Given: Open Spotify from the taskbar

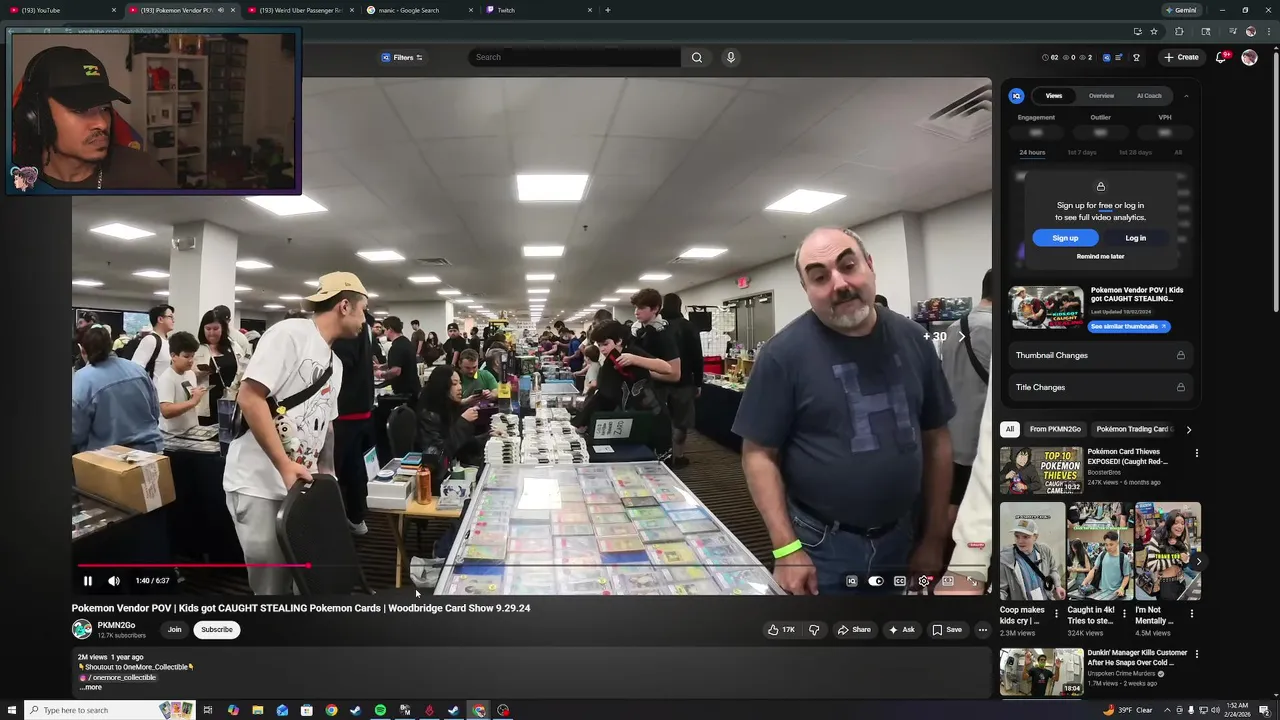Looking at the screenshot, I should click(380, 711).
